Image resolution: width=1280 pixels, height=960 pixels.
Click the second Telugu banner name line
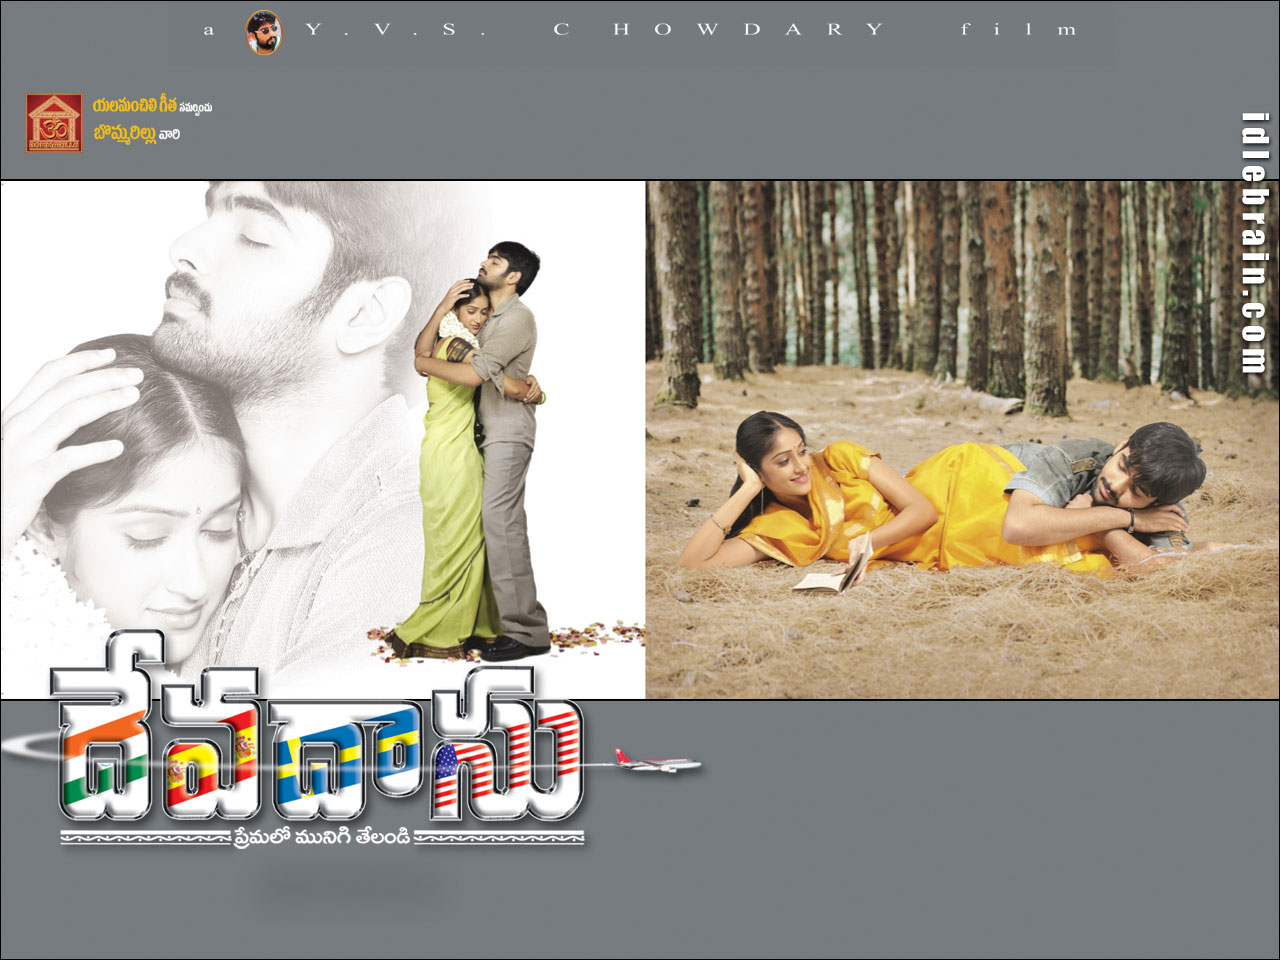[x=137, y=134]
